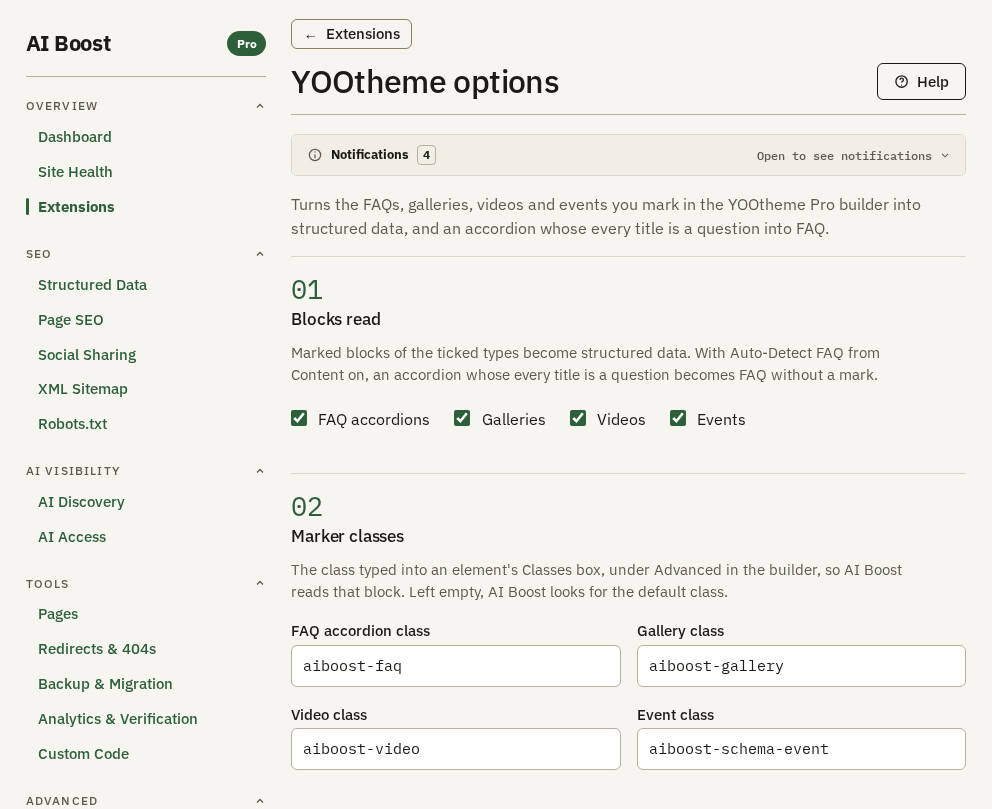Open Page SEO in sidebar
This screenshot has width=992, height=809.
click(x=71, y=320)
